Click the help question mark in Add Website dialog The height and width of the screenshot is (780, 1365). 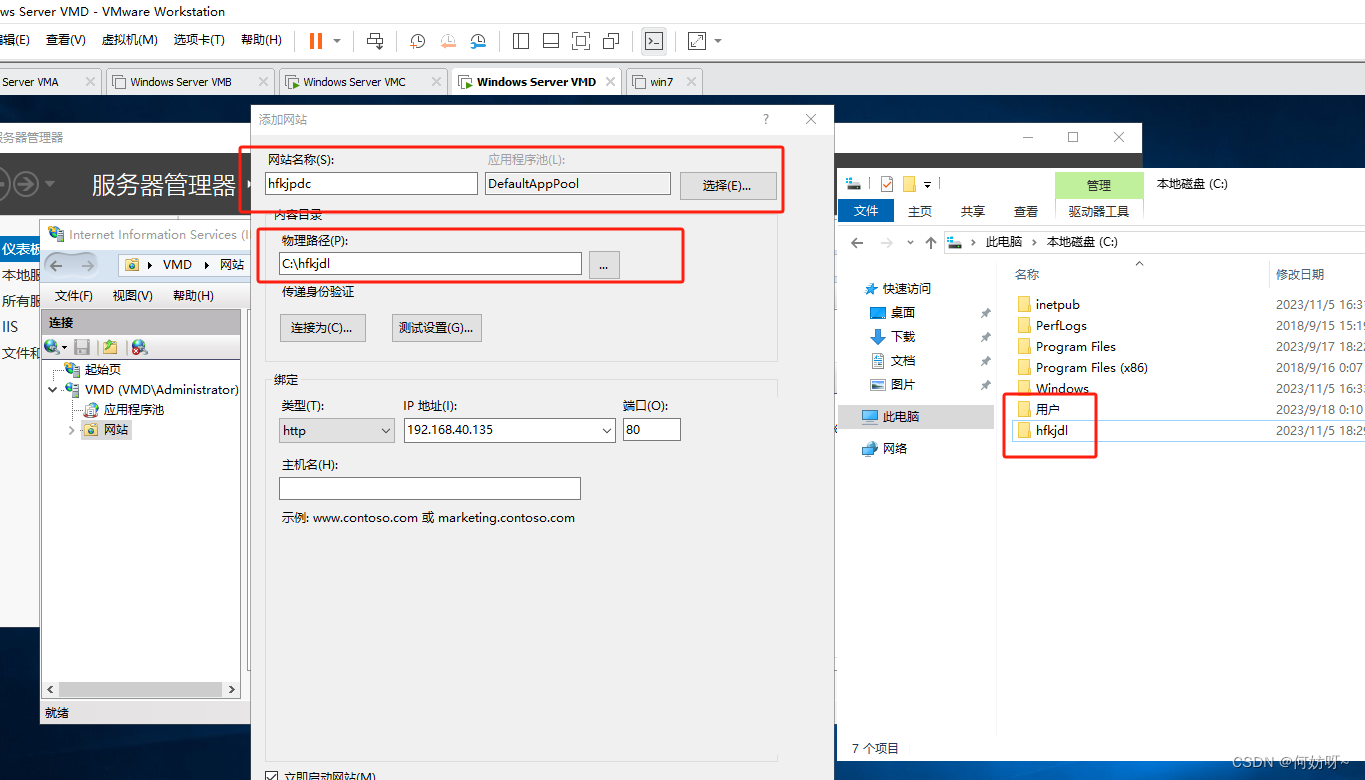(x=766, y=119)
